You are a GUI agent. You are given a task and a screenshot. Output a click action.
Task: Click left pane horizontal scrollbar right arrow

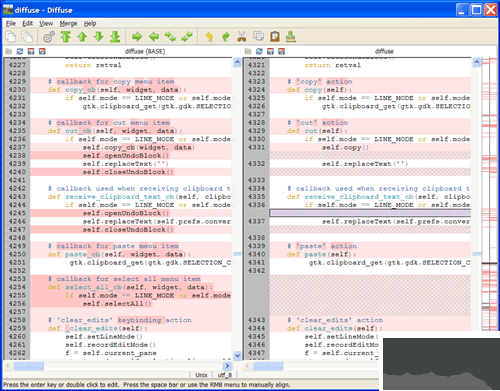pyautogui.click(x=227, y=366)
